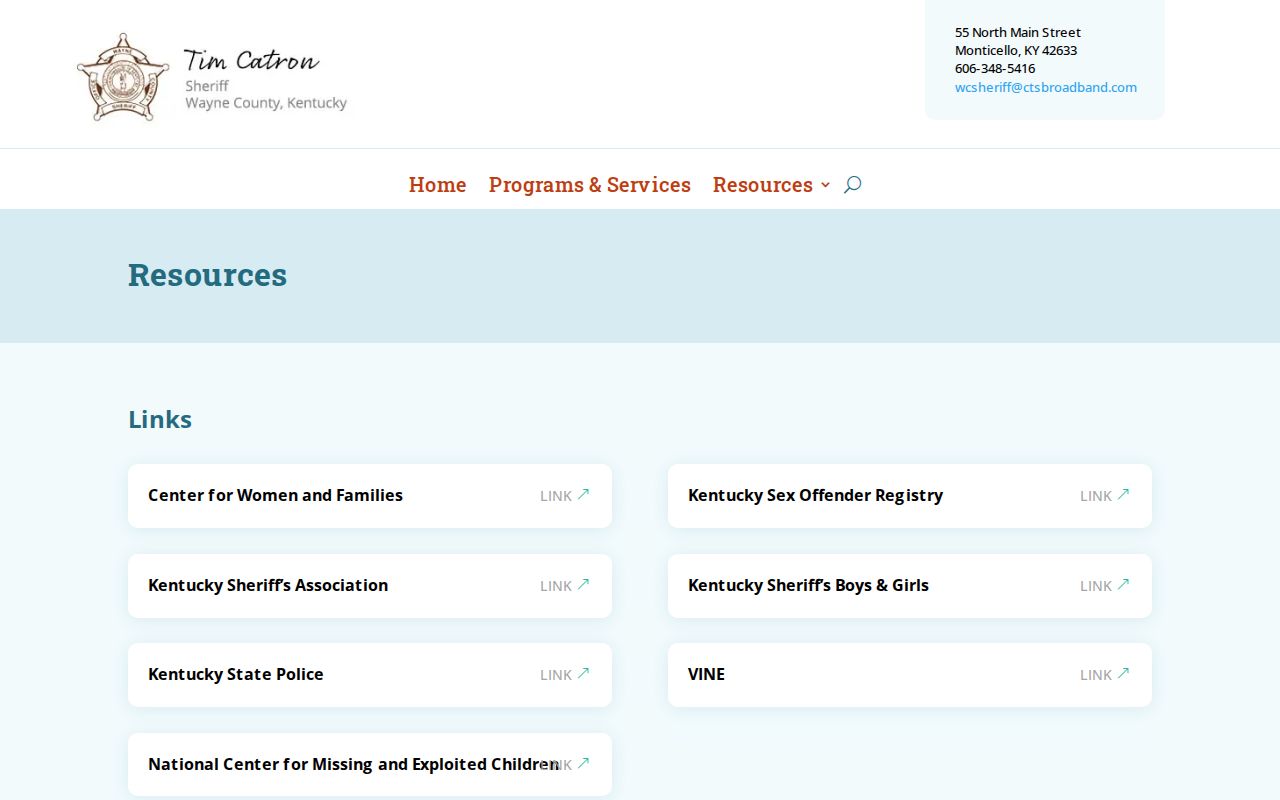Image resolution: width=1280 pixels, height=800 pixels.
Task: Open Kentucky Sheriff's Association title
Action: tap(268, 585)
